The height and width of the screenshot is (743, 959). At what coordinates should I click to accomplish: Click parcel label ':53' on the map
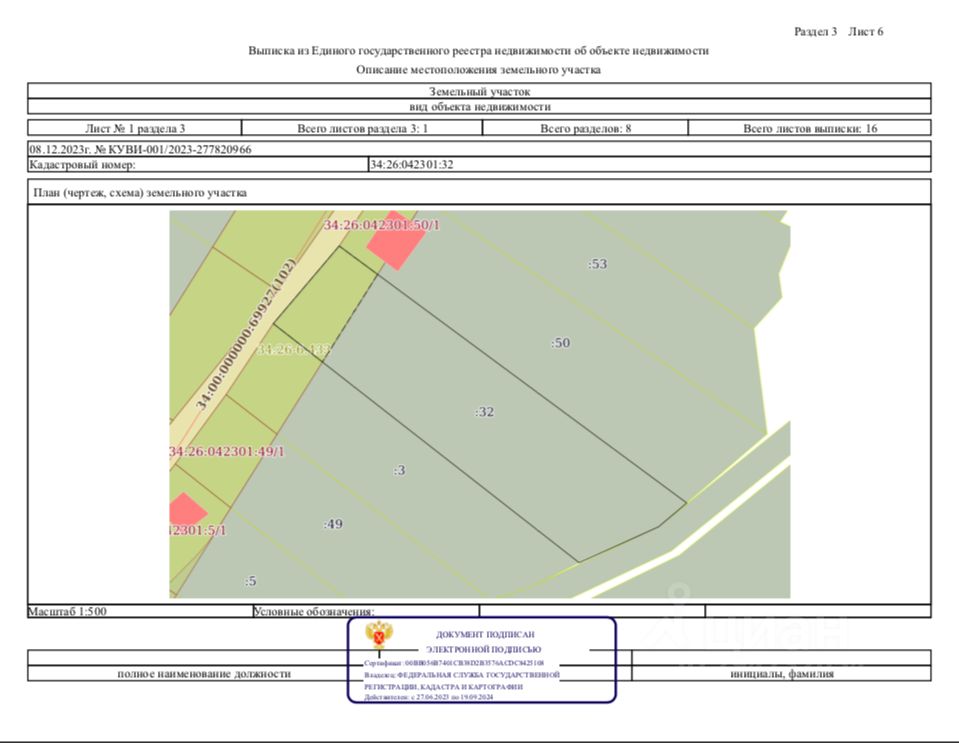point(598,264)
